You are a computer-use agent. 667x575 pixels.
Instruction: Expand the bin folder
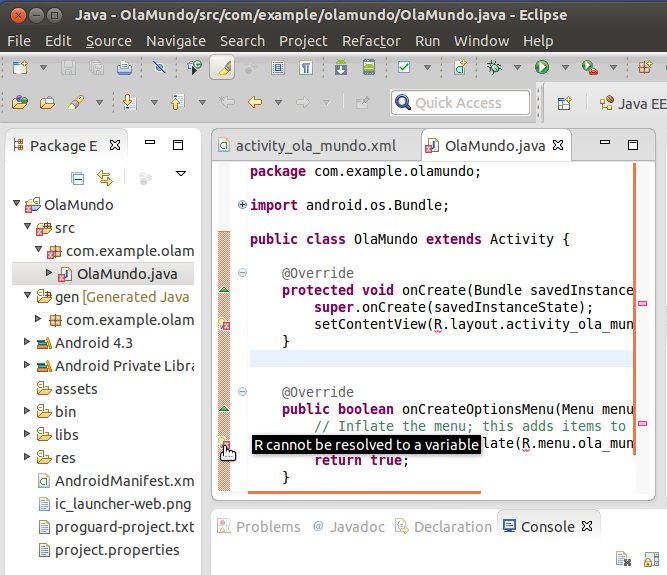(x=27, y=410)
